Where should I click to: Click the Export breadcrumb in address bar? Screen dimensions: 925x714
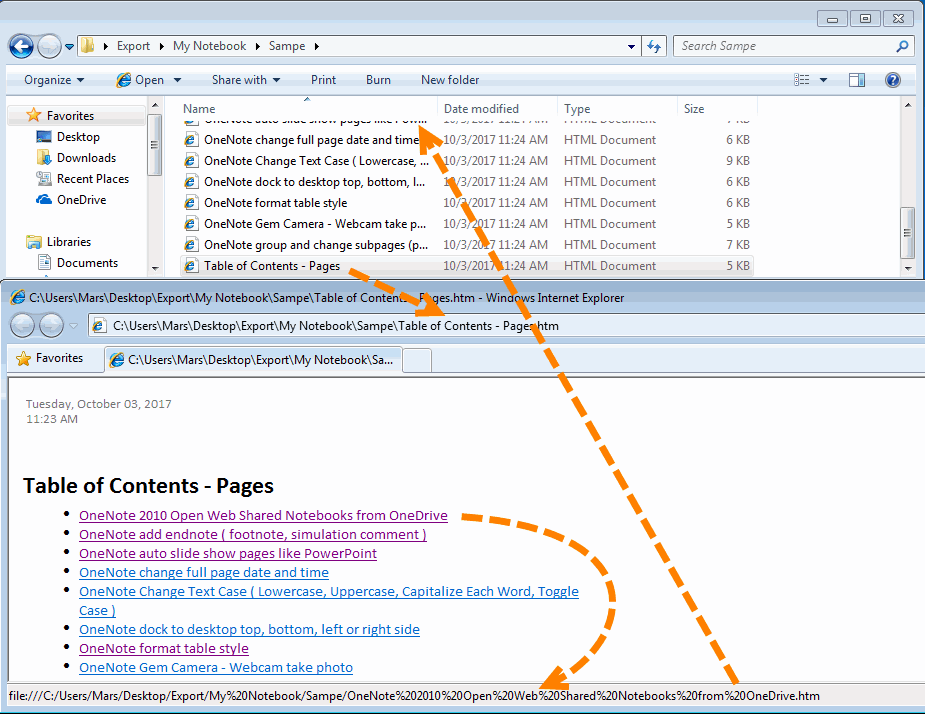pos(133,46)
